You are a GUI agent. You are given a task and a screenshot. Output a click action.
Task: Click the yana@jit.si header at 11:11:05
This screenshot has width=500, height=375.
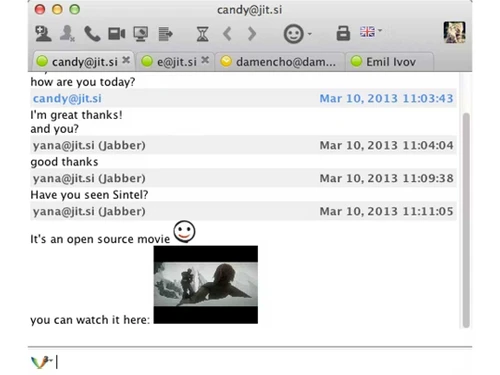click(x=243, y=211)
